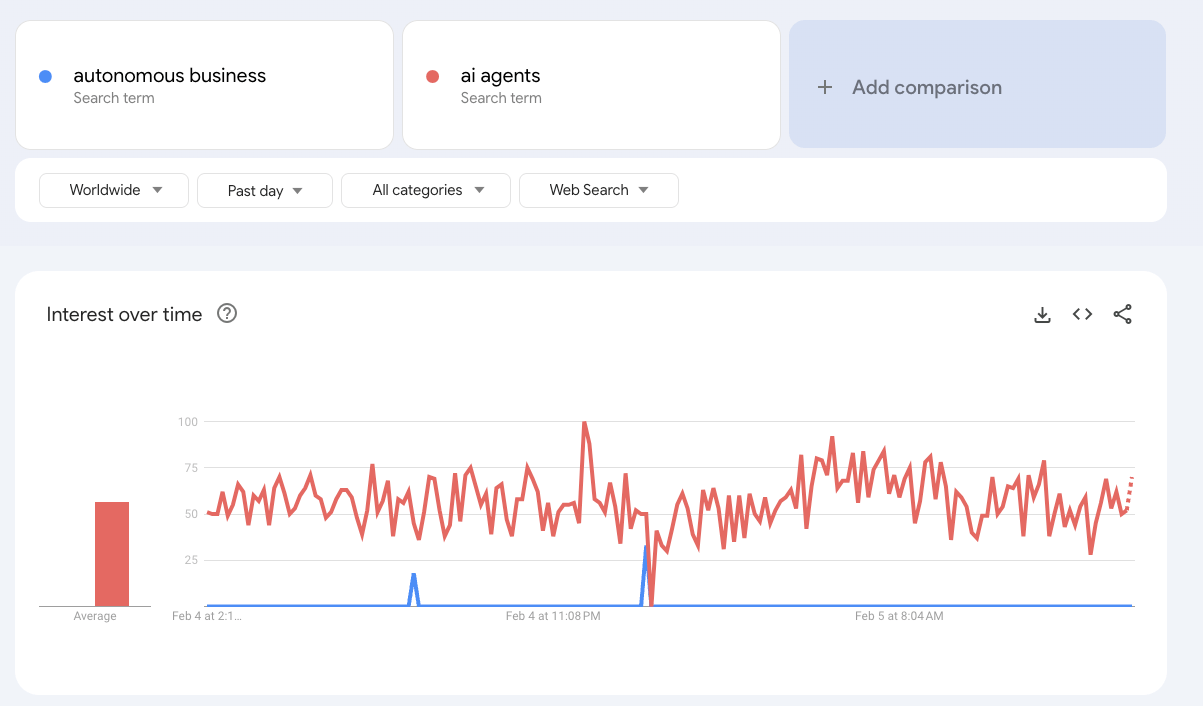Edit the ai agents search term
The width and height of the screenshot is (1203, 706).
500,76
